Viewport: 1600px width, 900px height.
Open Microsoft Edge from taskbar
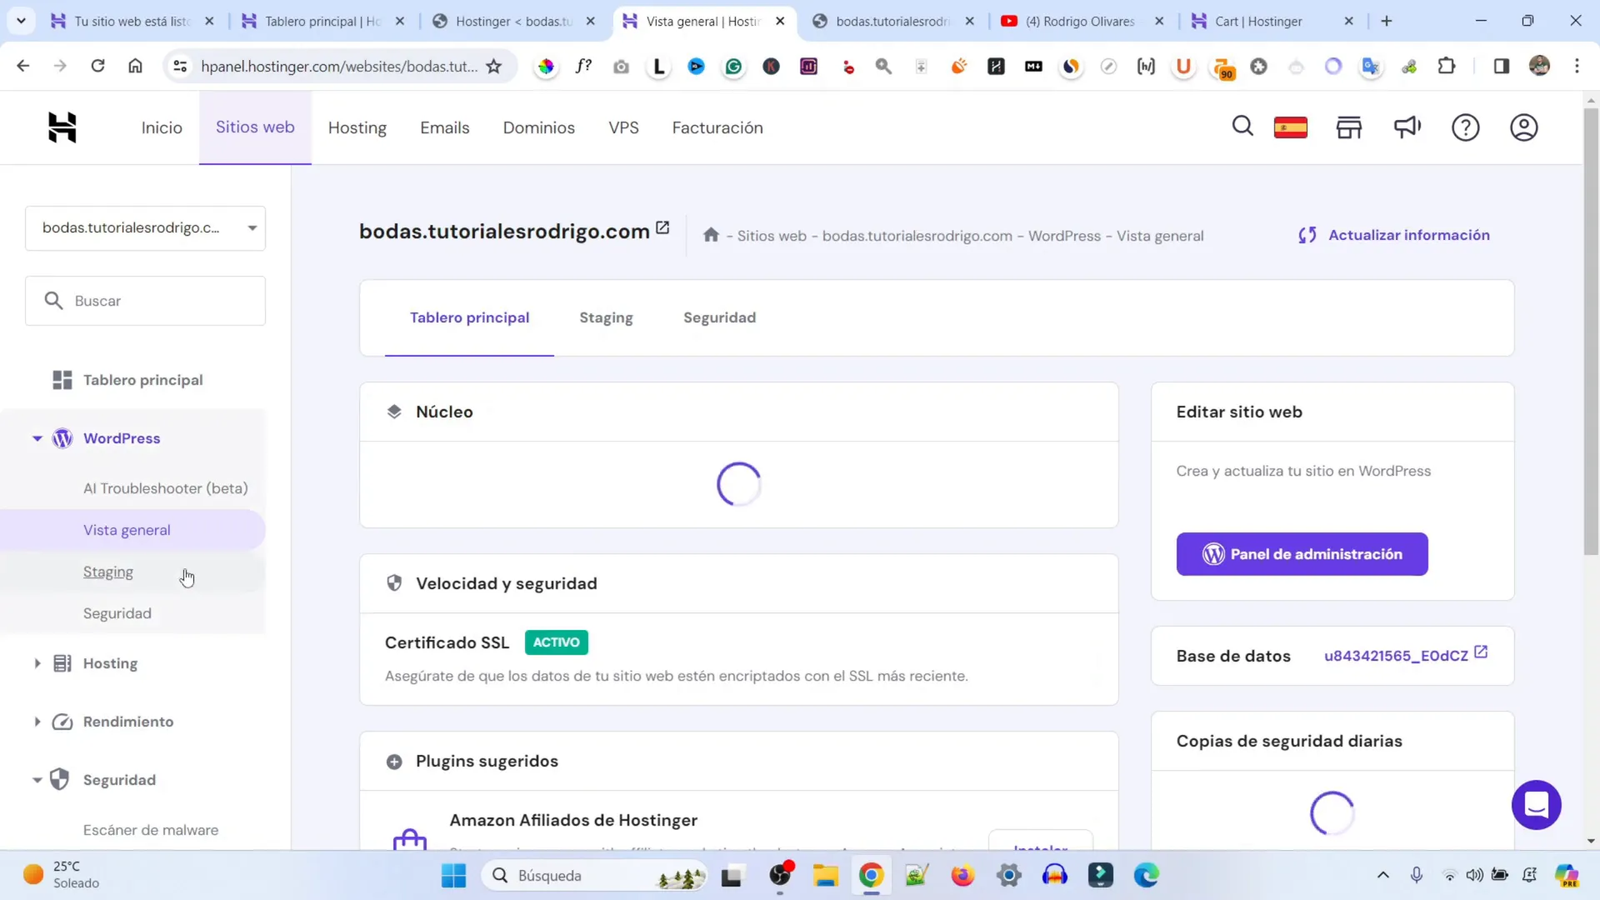(x=1146, y=875)
